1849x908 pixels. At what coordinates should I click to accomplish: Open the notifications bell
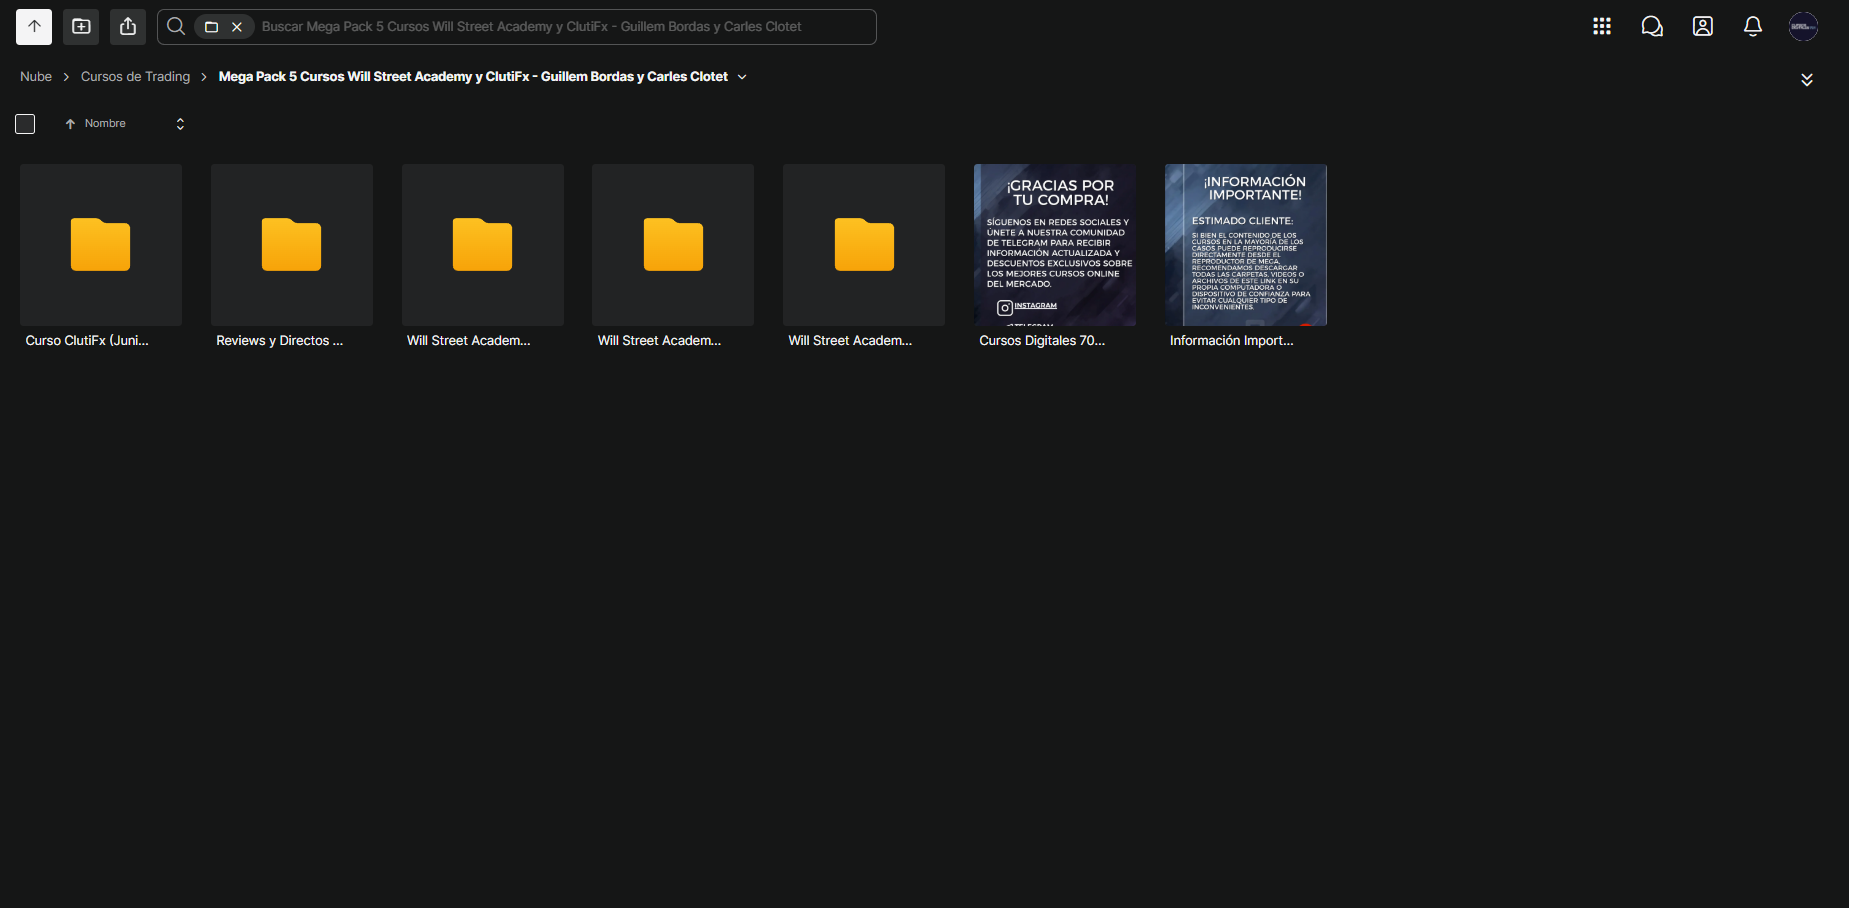[x=1753, y=27]
